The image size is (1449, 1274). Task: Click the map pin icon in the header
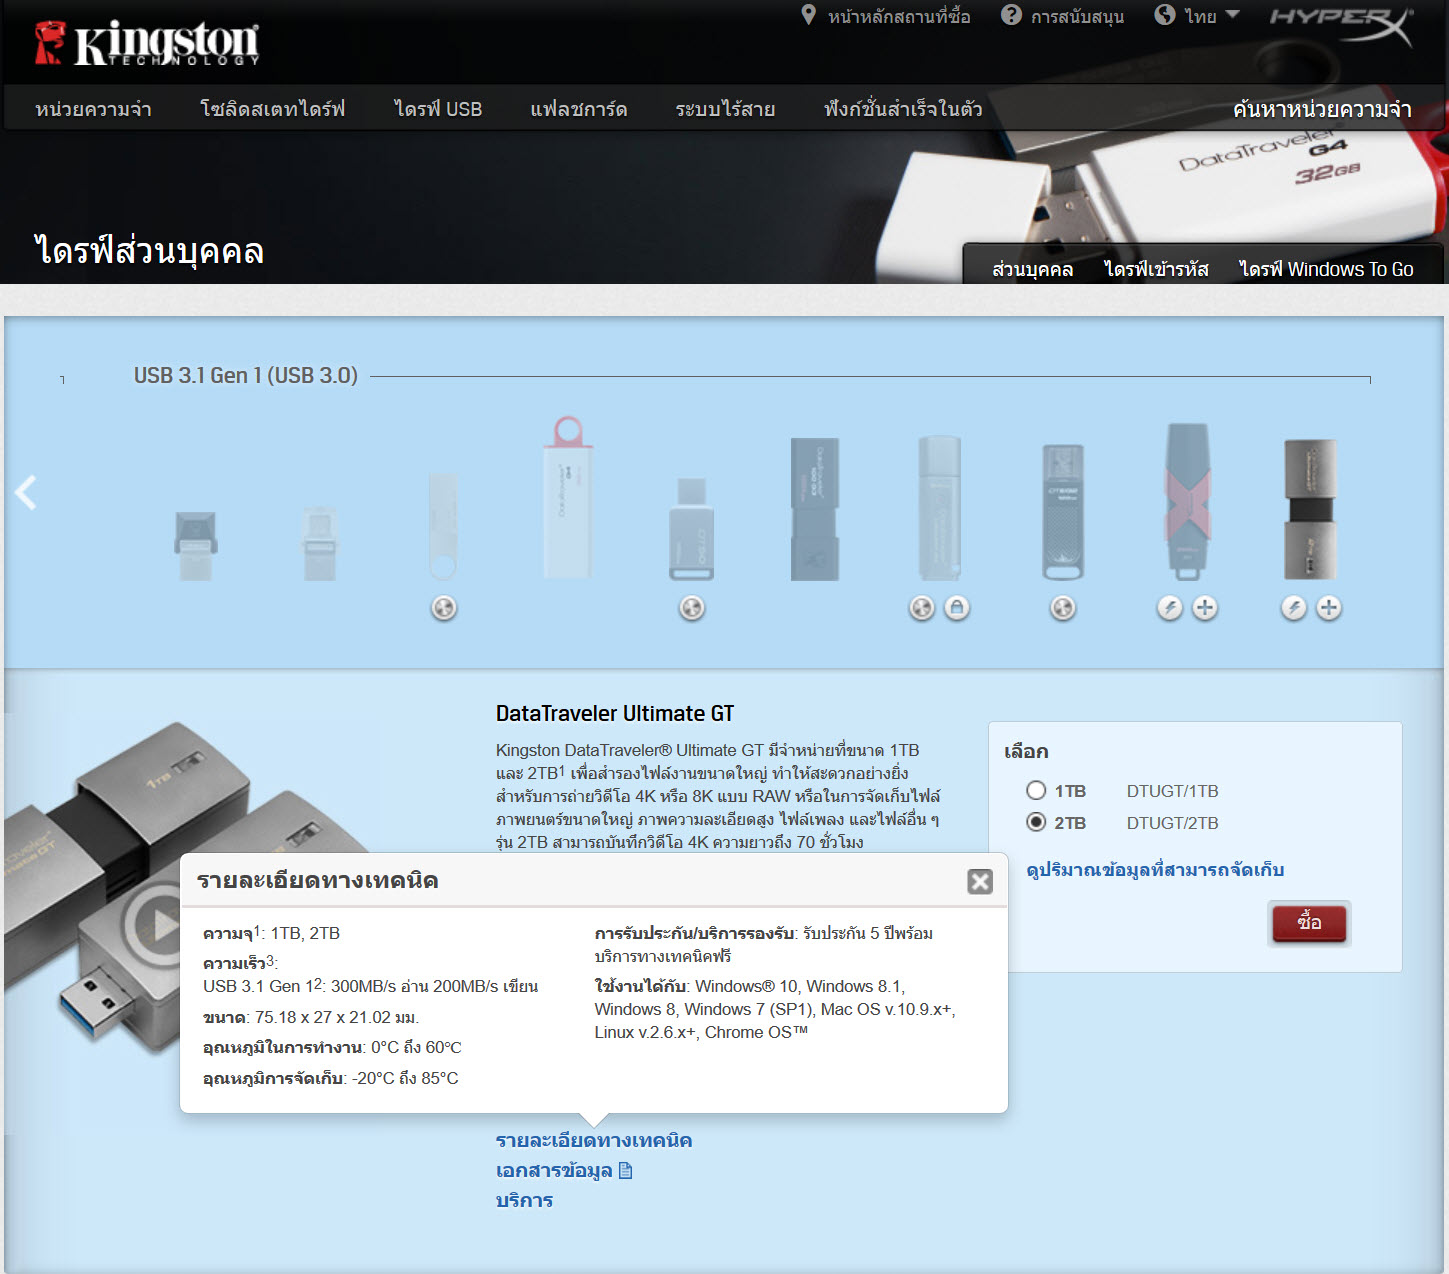[809, 15]
